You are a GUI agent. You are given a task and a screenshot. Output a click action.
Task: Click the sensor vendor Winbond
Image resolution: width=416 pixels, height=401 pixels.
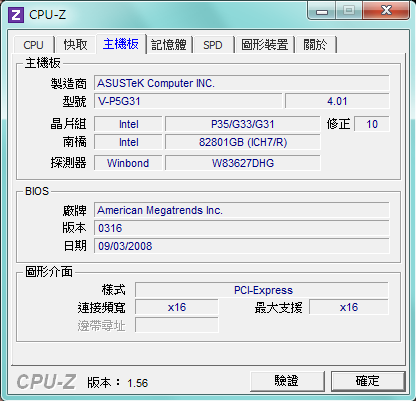(128, 163)
